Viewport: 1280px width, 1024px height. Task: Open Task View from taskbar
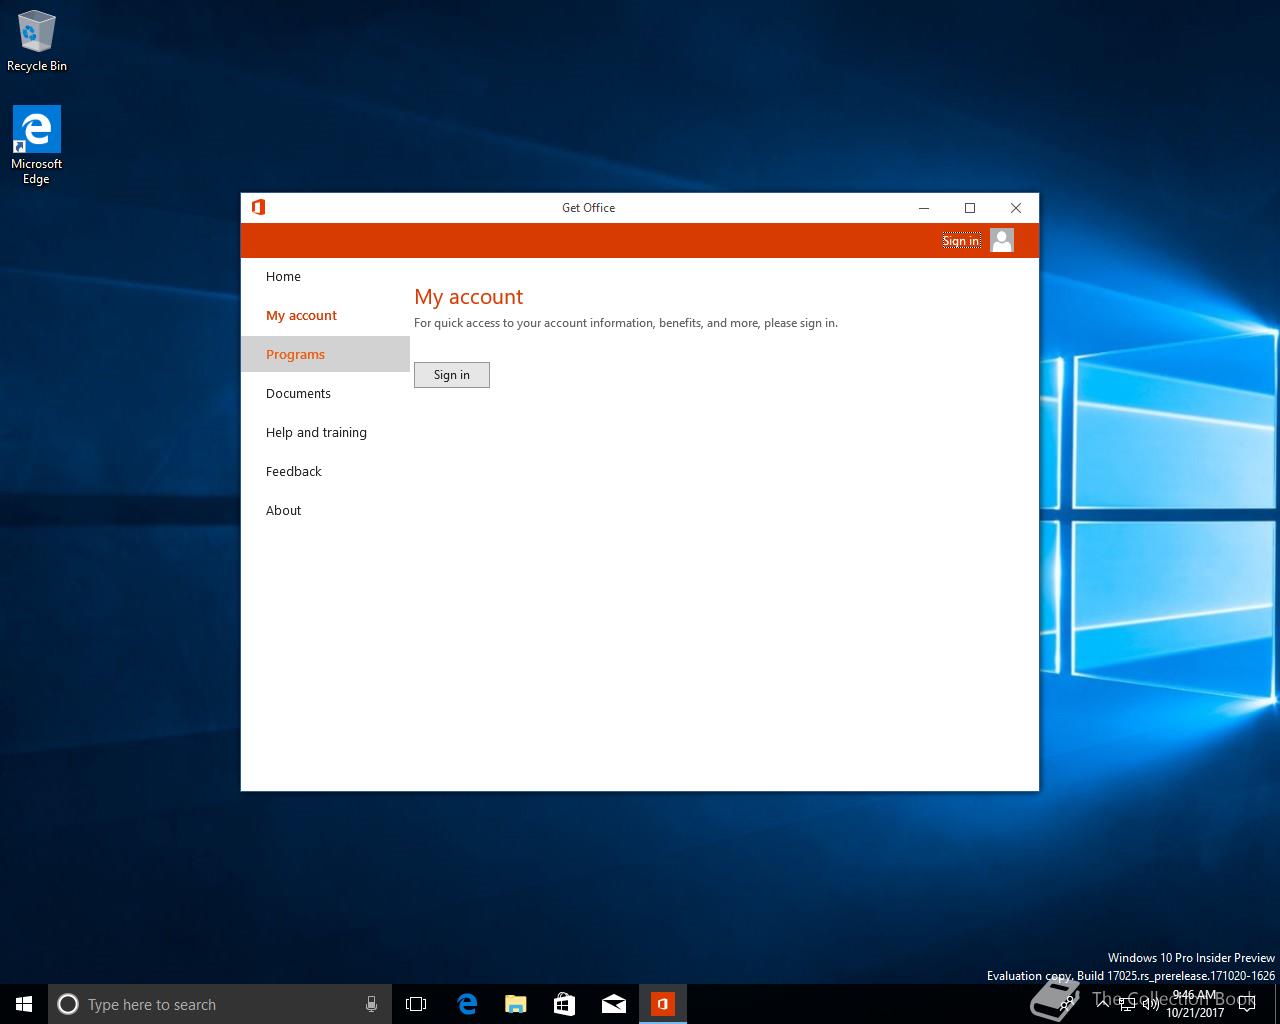pyautogui.click(x=416, y=1004)
